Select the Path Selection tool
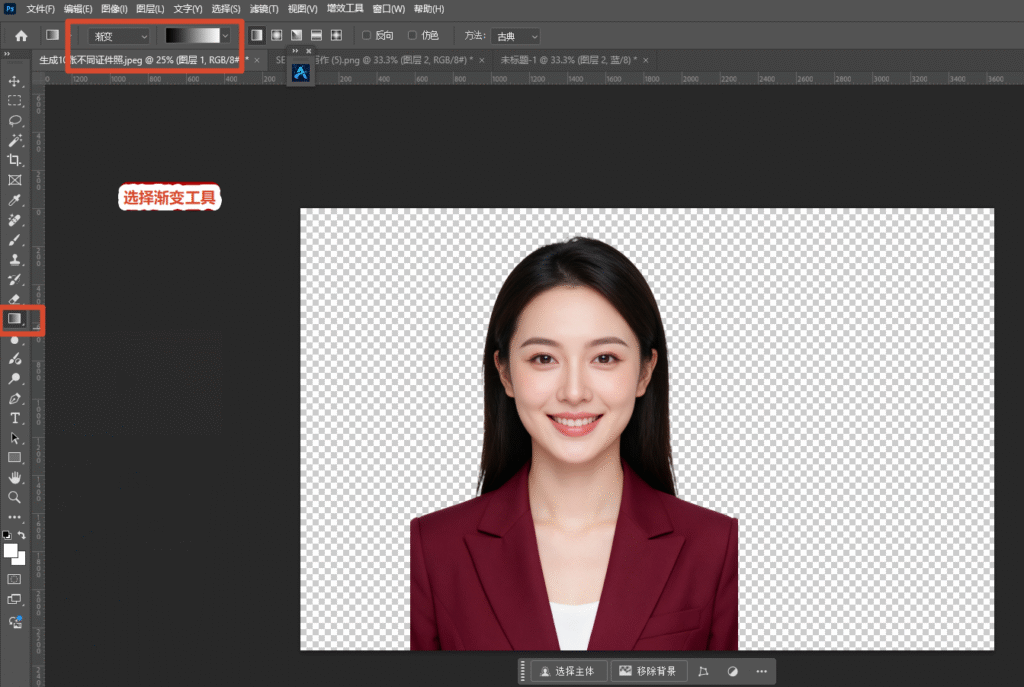Viewport: 1024px width, 687px height. coord(14,438)
